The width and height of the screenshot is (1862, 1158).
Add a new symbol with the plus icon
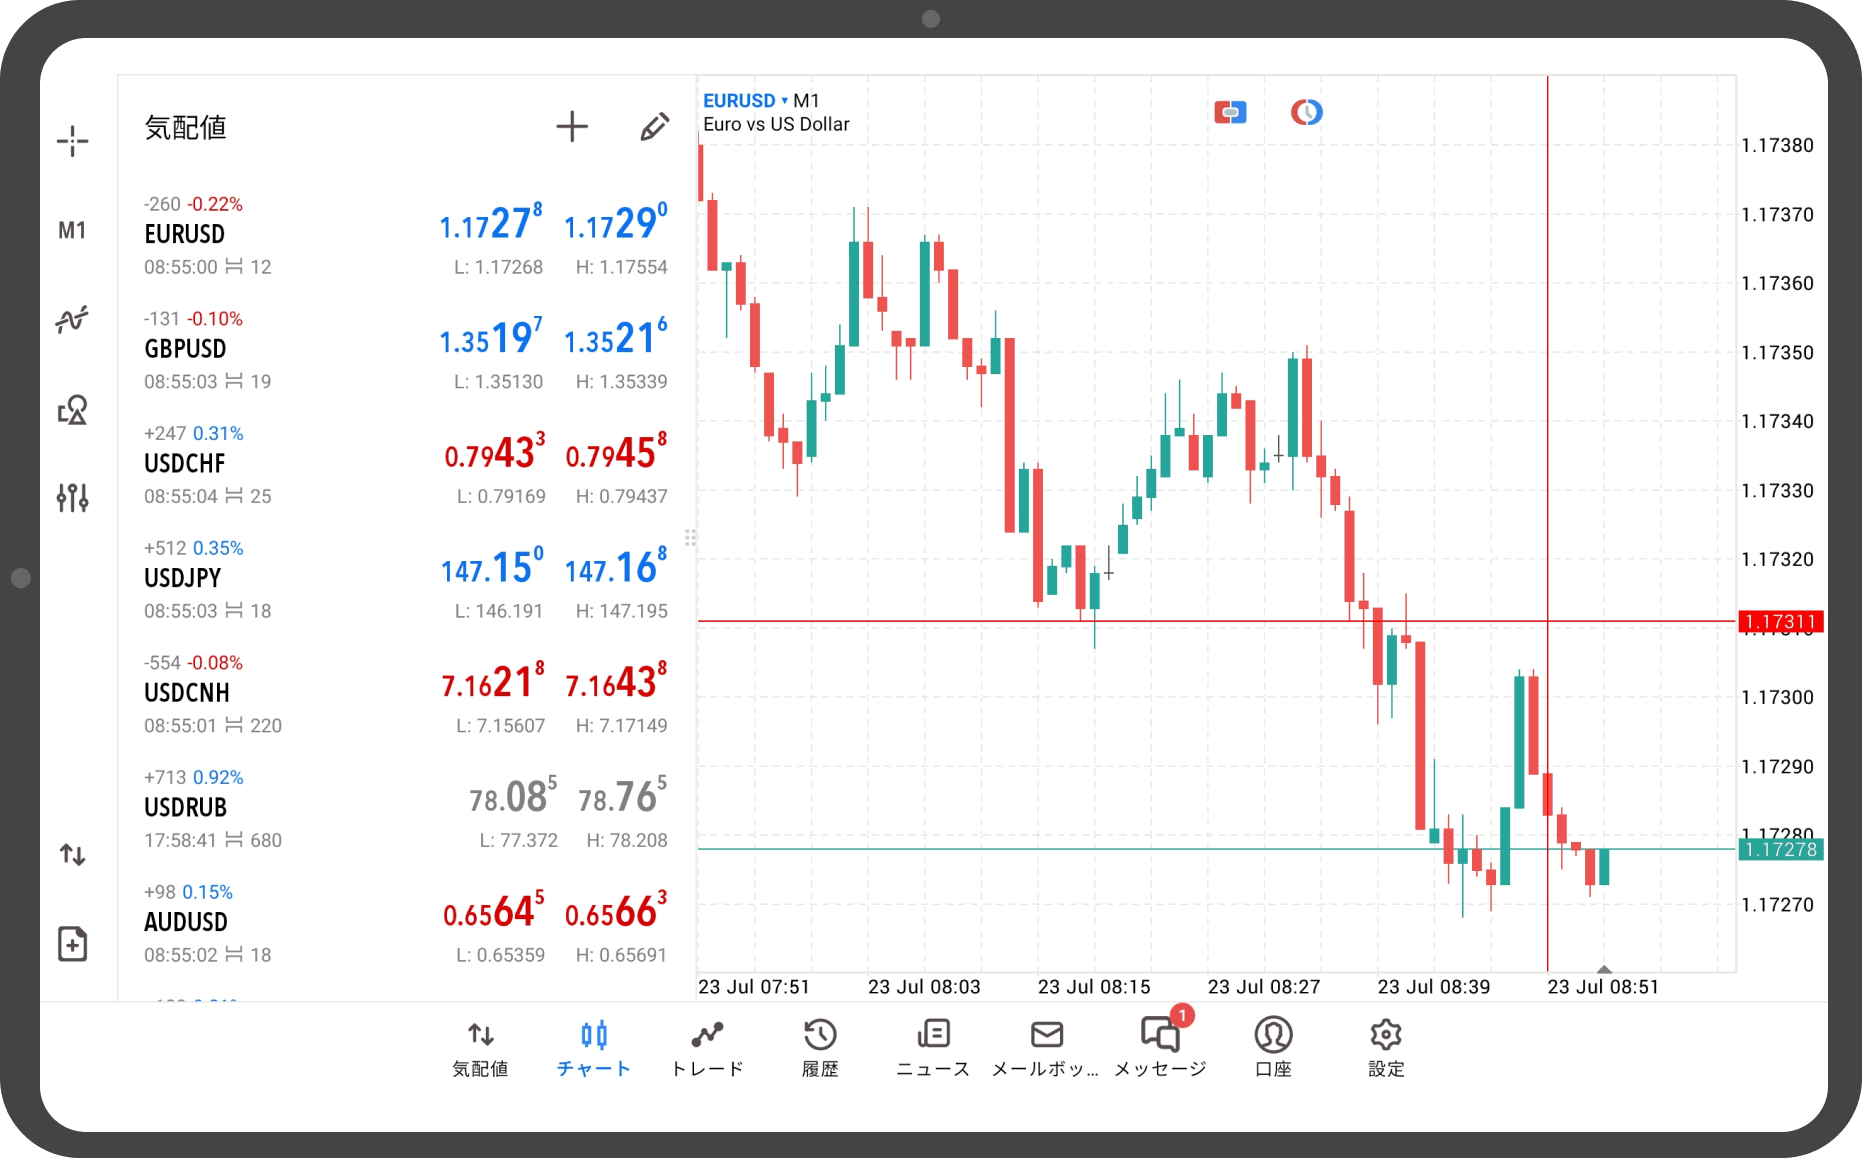tap(572, 127)
